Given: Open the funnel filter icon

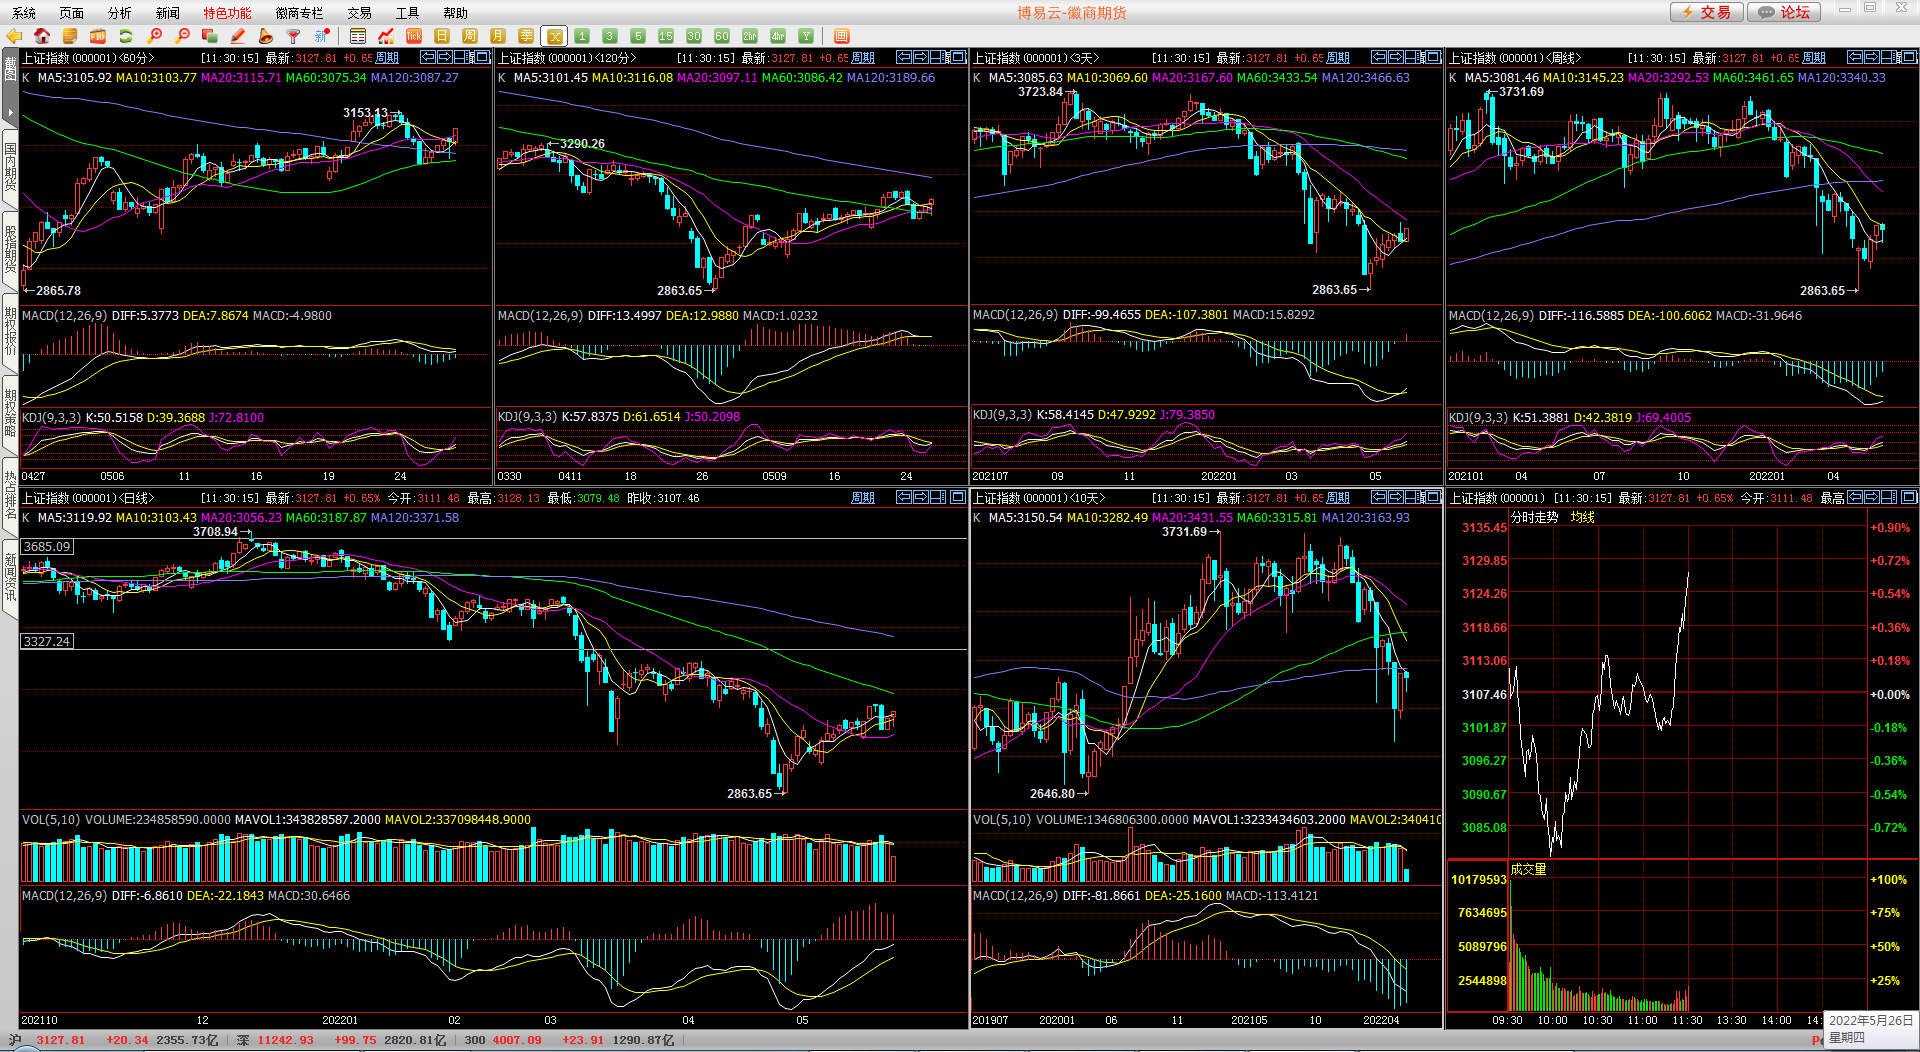Looking at the screenshot, I should (x=294, y=36).
